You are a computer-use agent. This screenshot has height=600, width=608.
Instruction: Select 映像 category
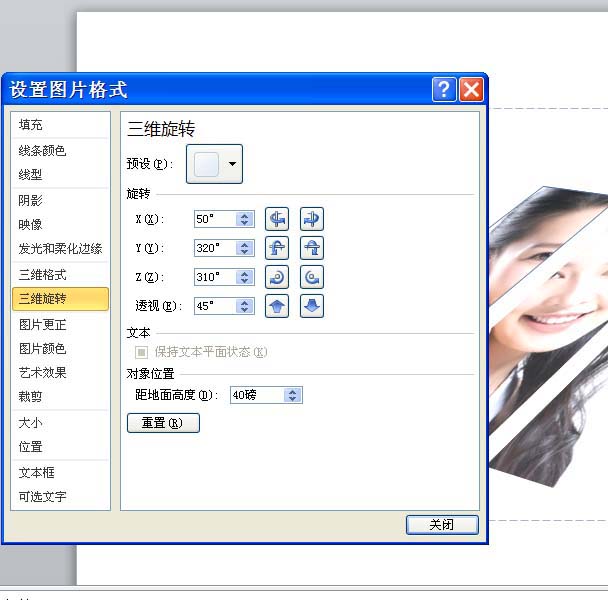(x=60, y=225)
